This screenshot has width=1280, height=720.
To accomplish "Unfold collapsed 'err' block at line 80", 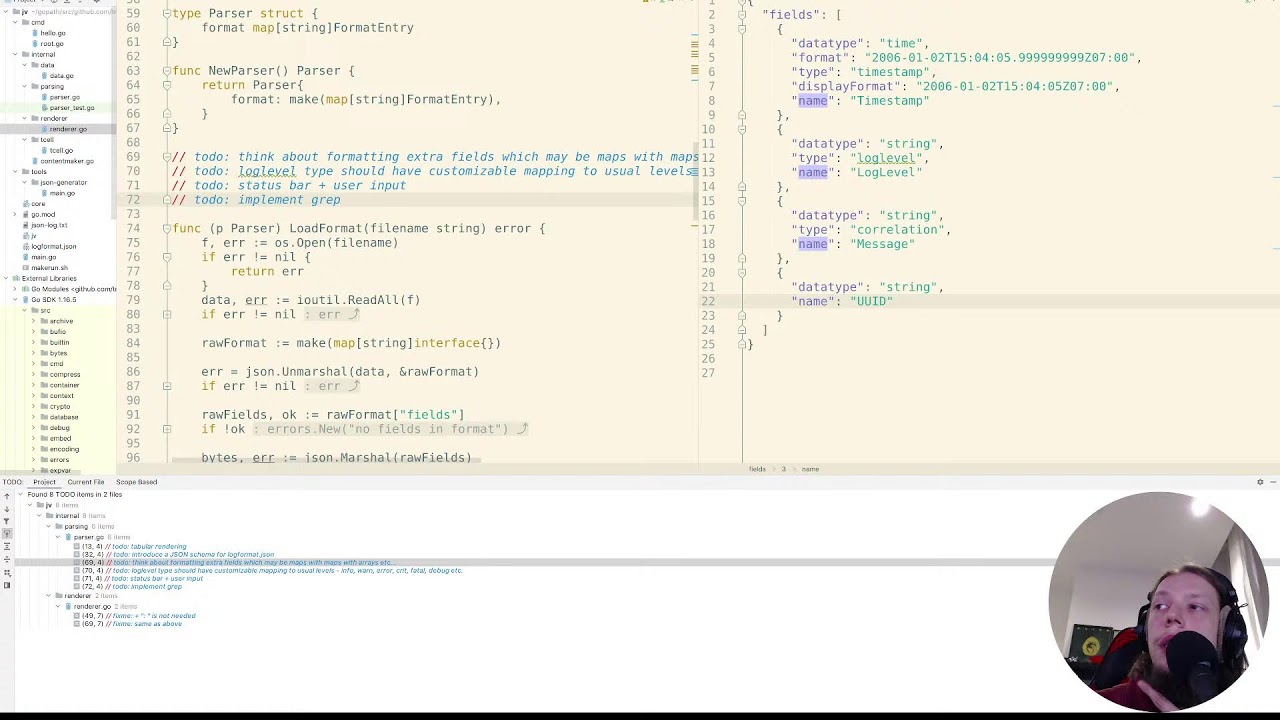I will pyautogui.click(x=166, y=314).
